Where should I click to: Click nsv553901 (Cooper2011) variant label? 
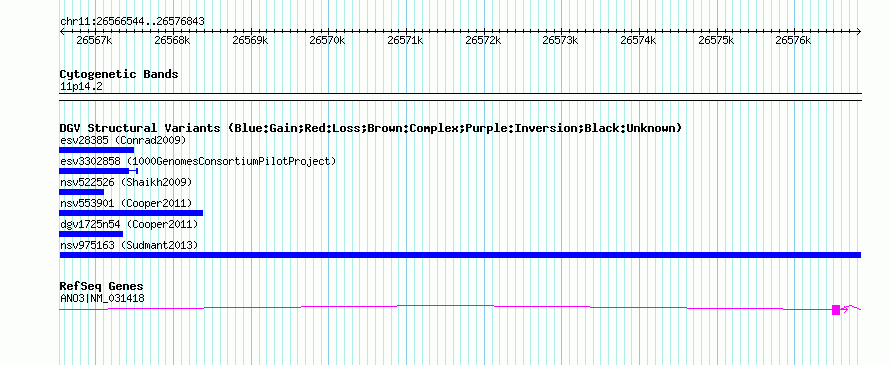[126, 203]
